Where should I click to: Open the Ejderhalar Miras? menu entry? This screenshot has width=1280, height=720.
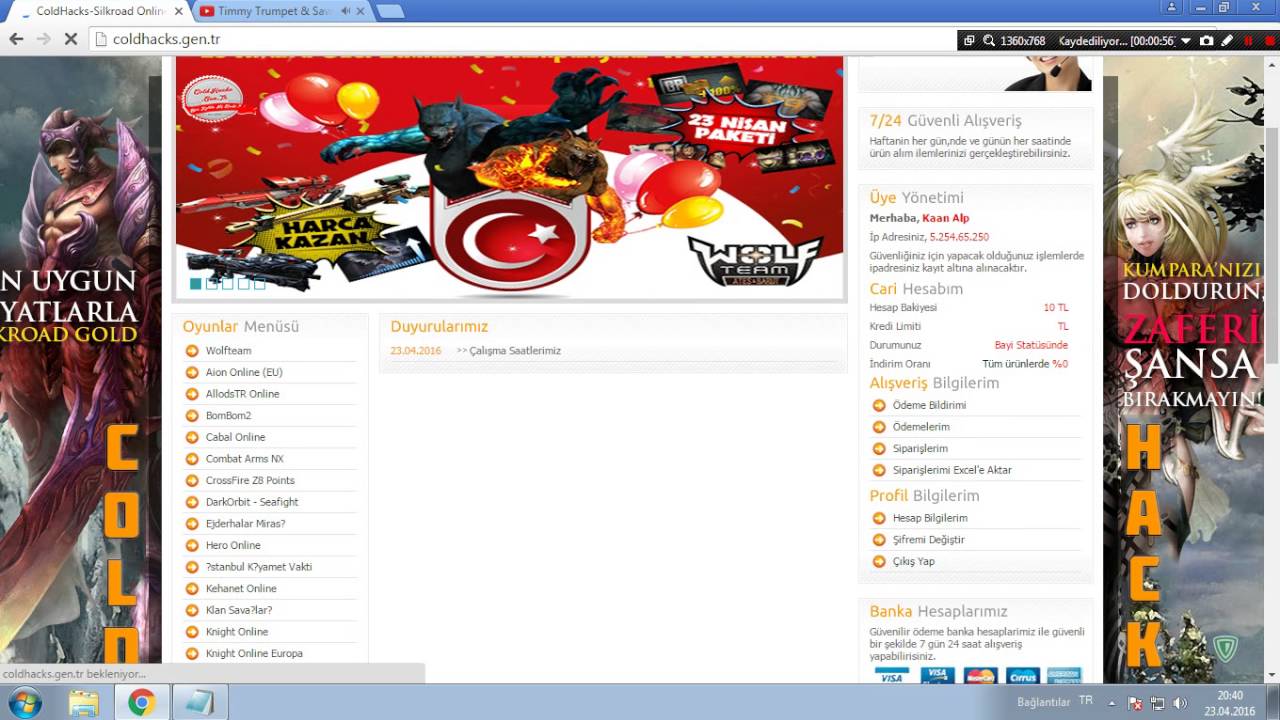[x=245, y=524]
